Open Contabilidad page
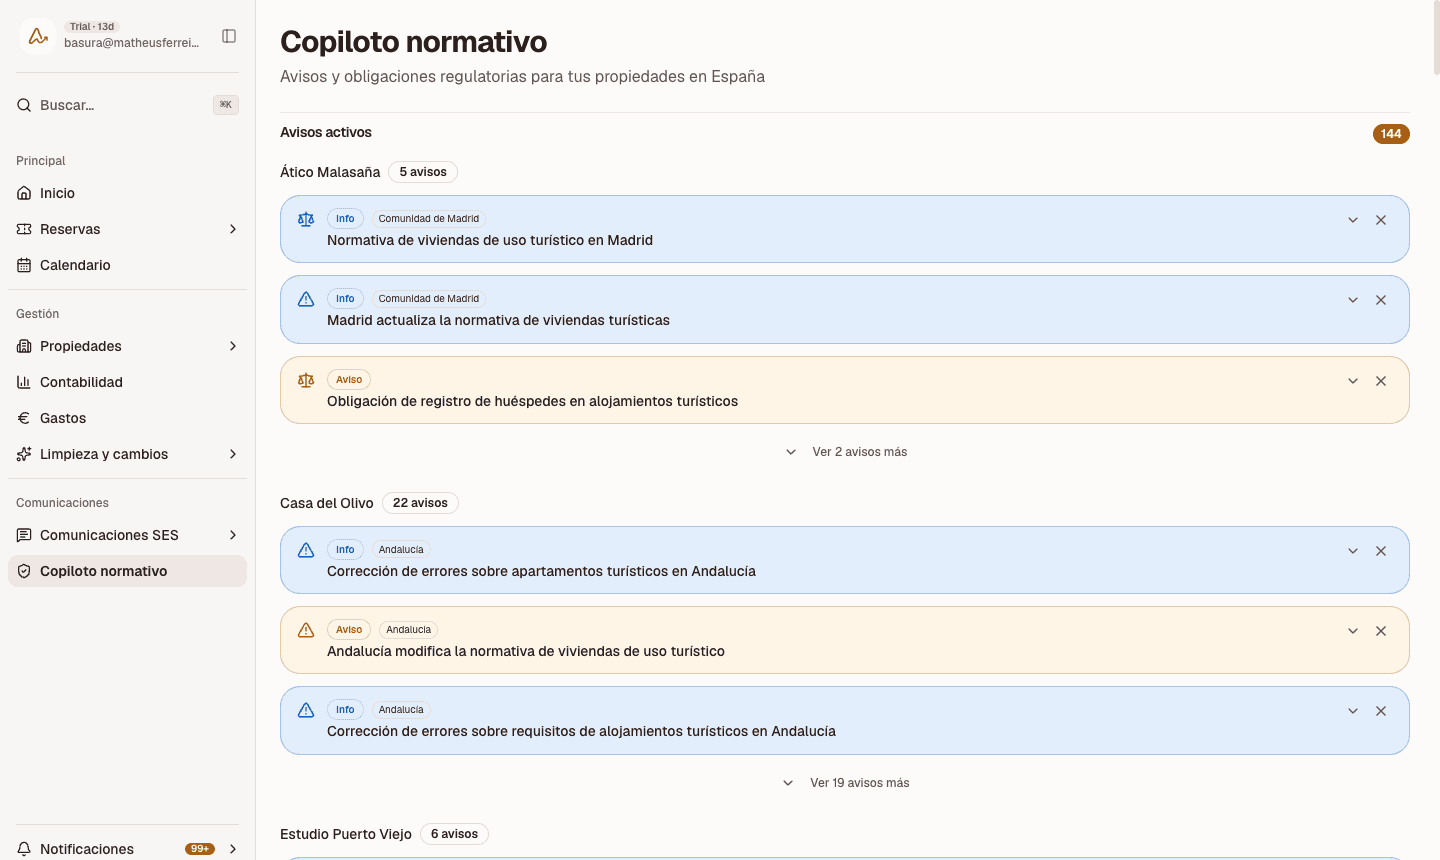Viewport: 1440px width, 860px height. click(127, 382)
